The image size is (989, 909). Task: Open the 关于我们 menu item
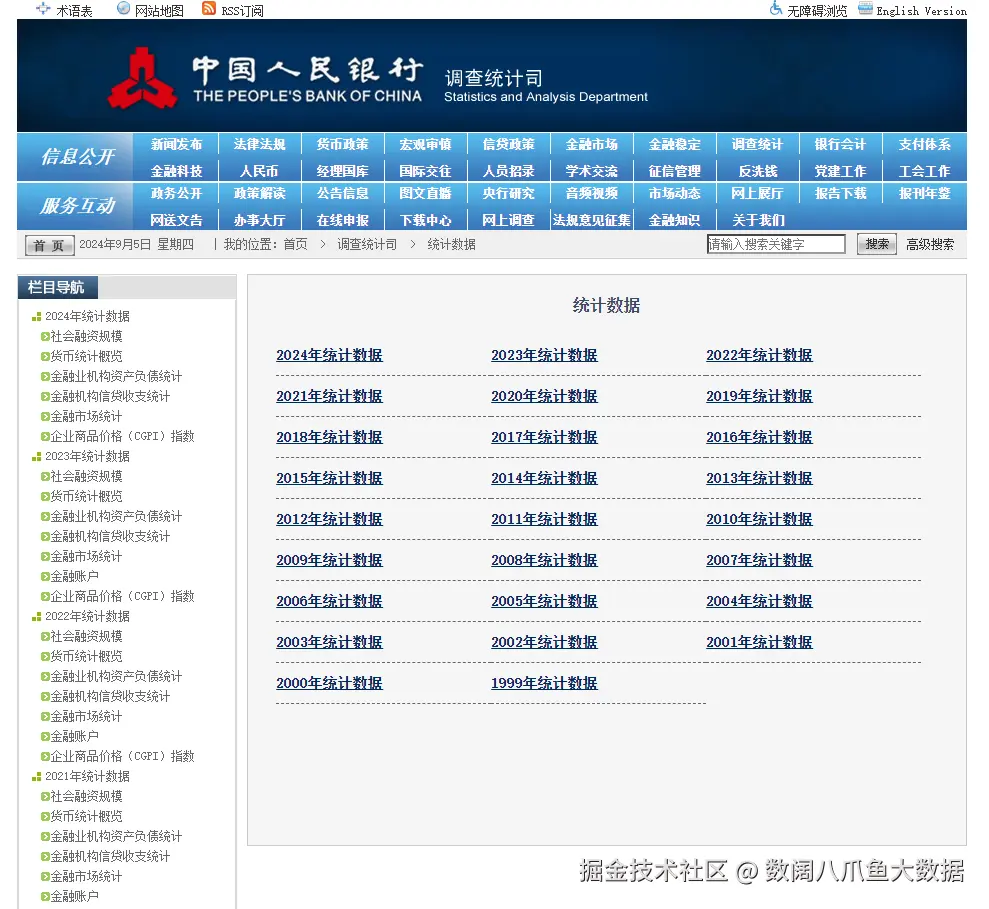coord(758,221)
